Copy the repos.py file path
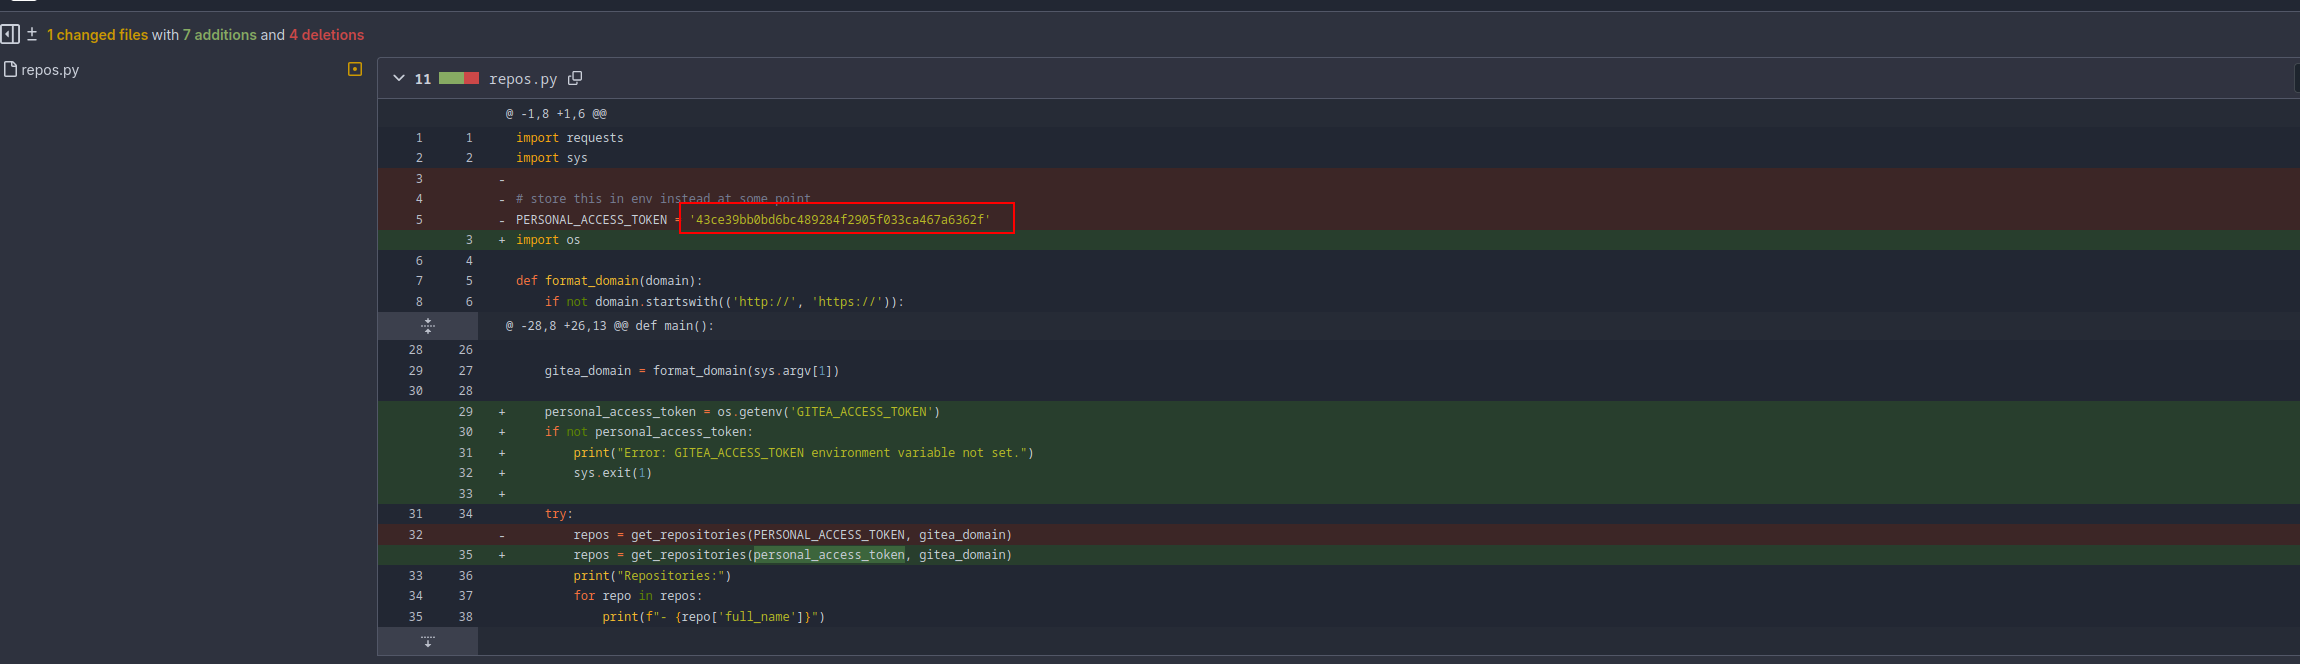This screenshot has height=664, width=2300. tap(575, 78)
